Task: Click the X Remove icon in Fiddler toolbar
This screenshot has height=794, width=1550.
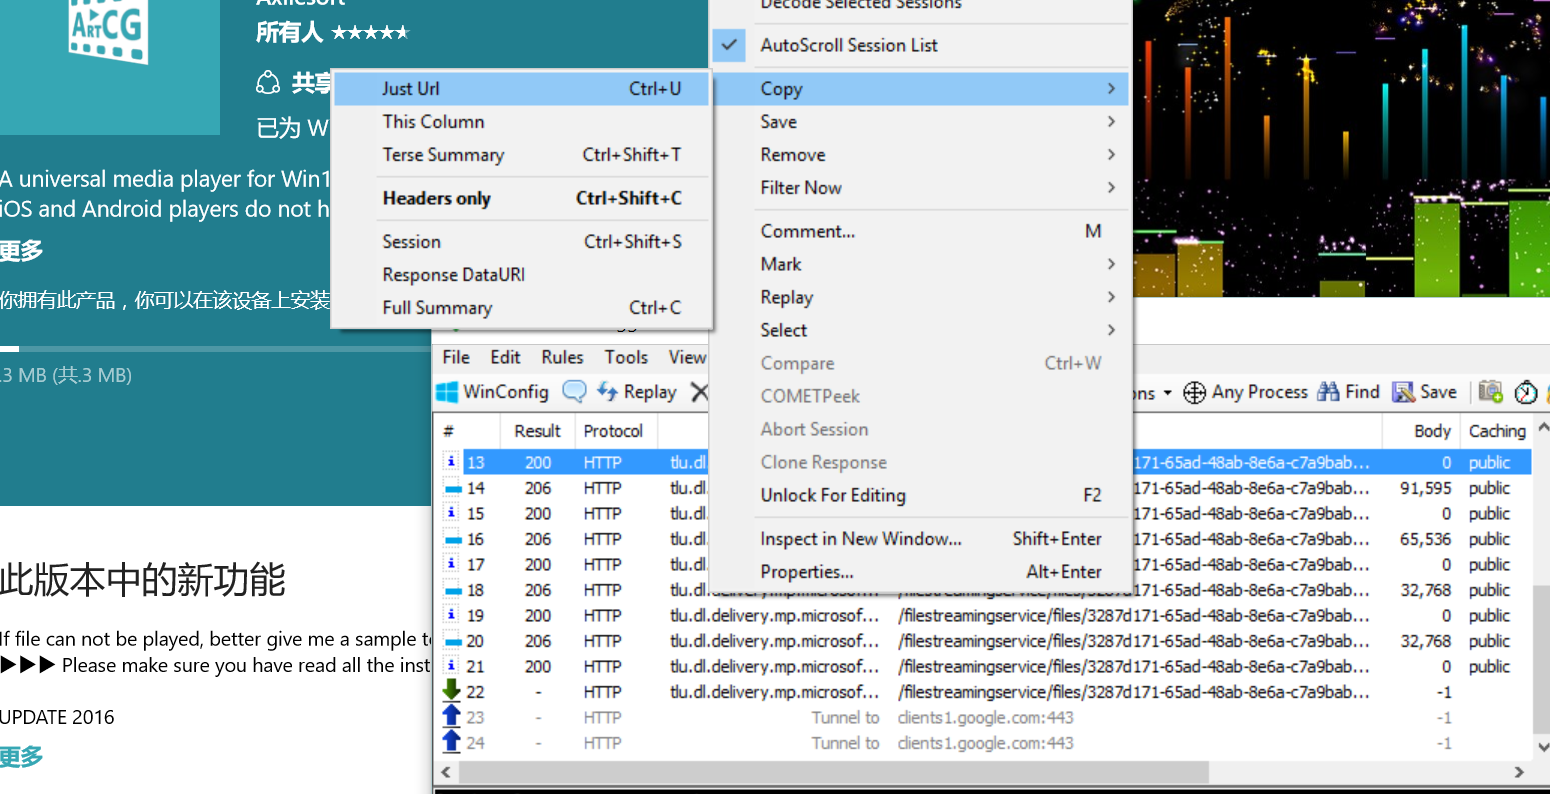Action: 699,392
